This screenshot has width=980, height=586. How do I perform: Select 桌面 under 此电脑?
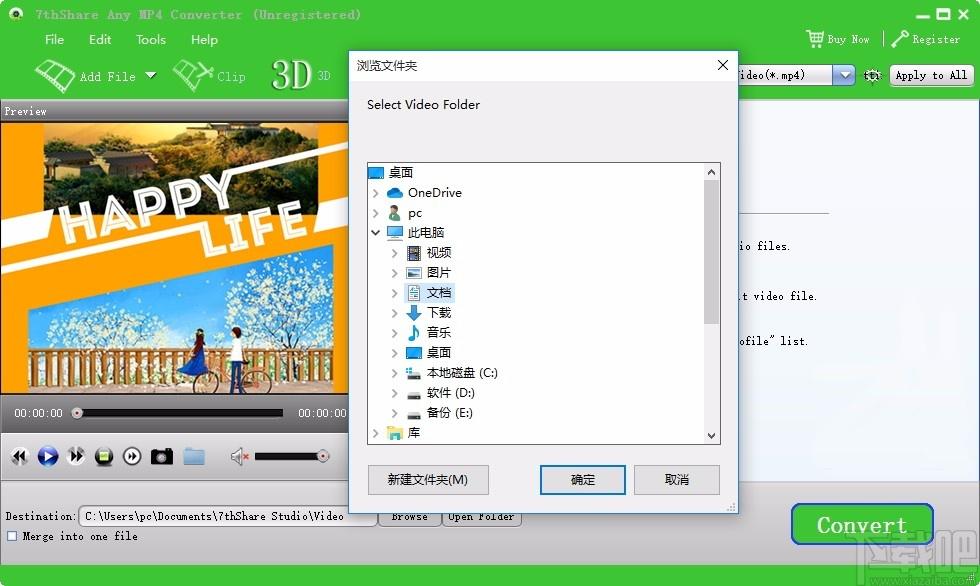(429, 353)
